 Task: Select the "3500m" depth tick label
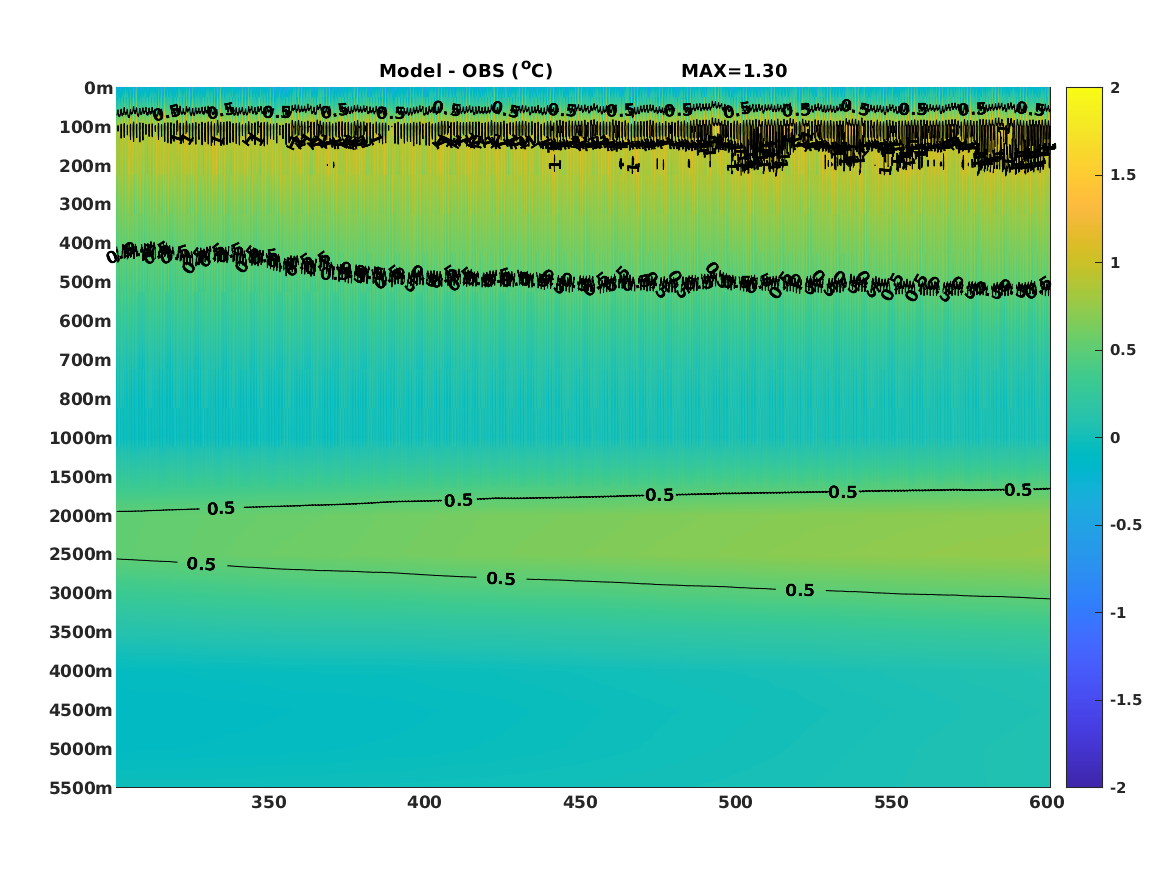(81, 632)
